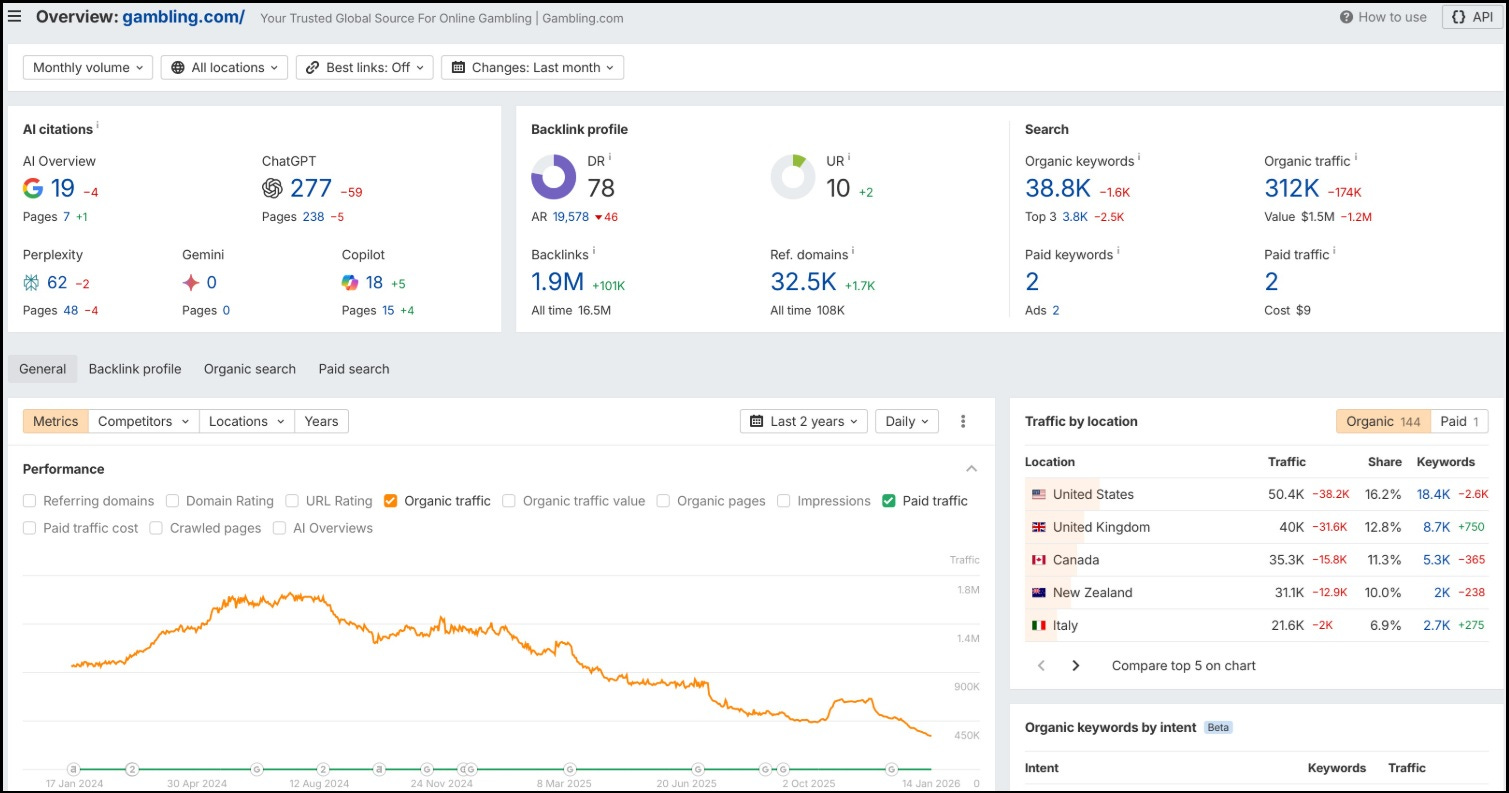Select the Organic 144 traffic toggle
The width and height of the screenshot is (1509, 793).
pos(1383,421)
